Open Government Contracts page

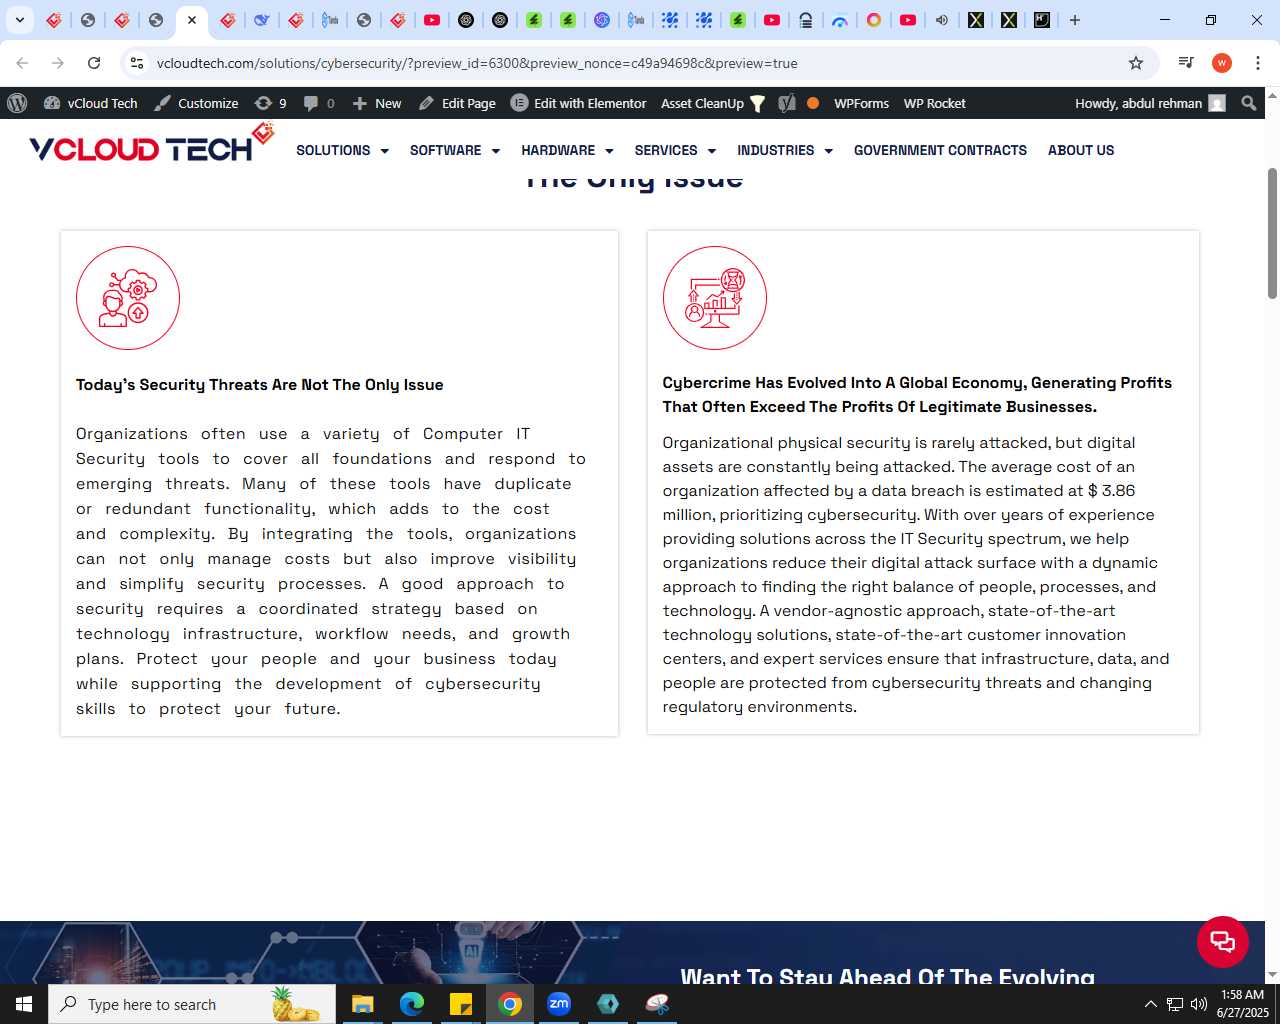(940, 150)
